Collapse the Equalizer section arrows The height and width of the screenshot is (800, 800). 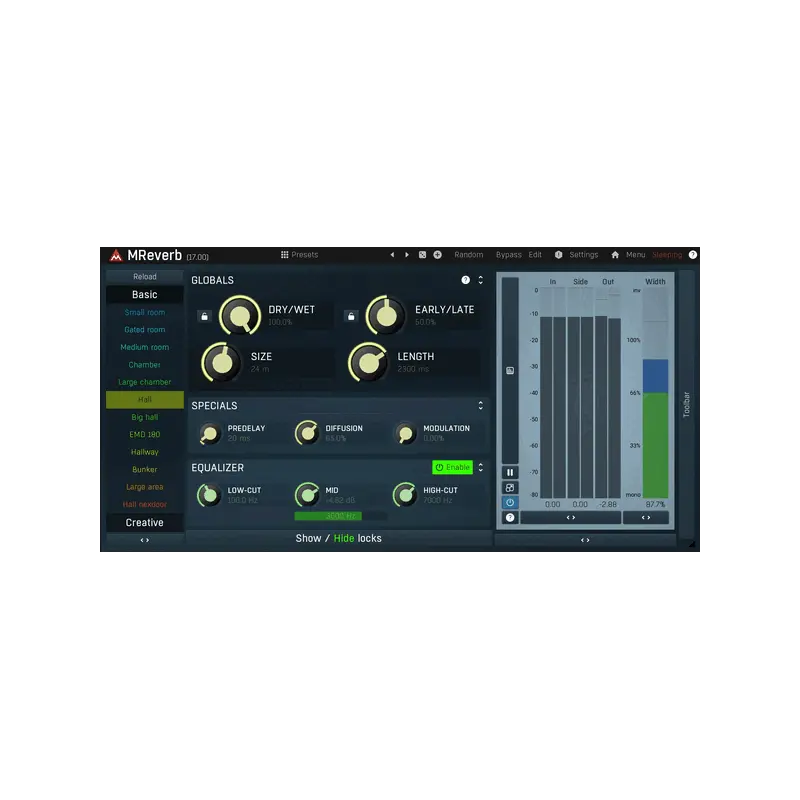tap(481, 467)
